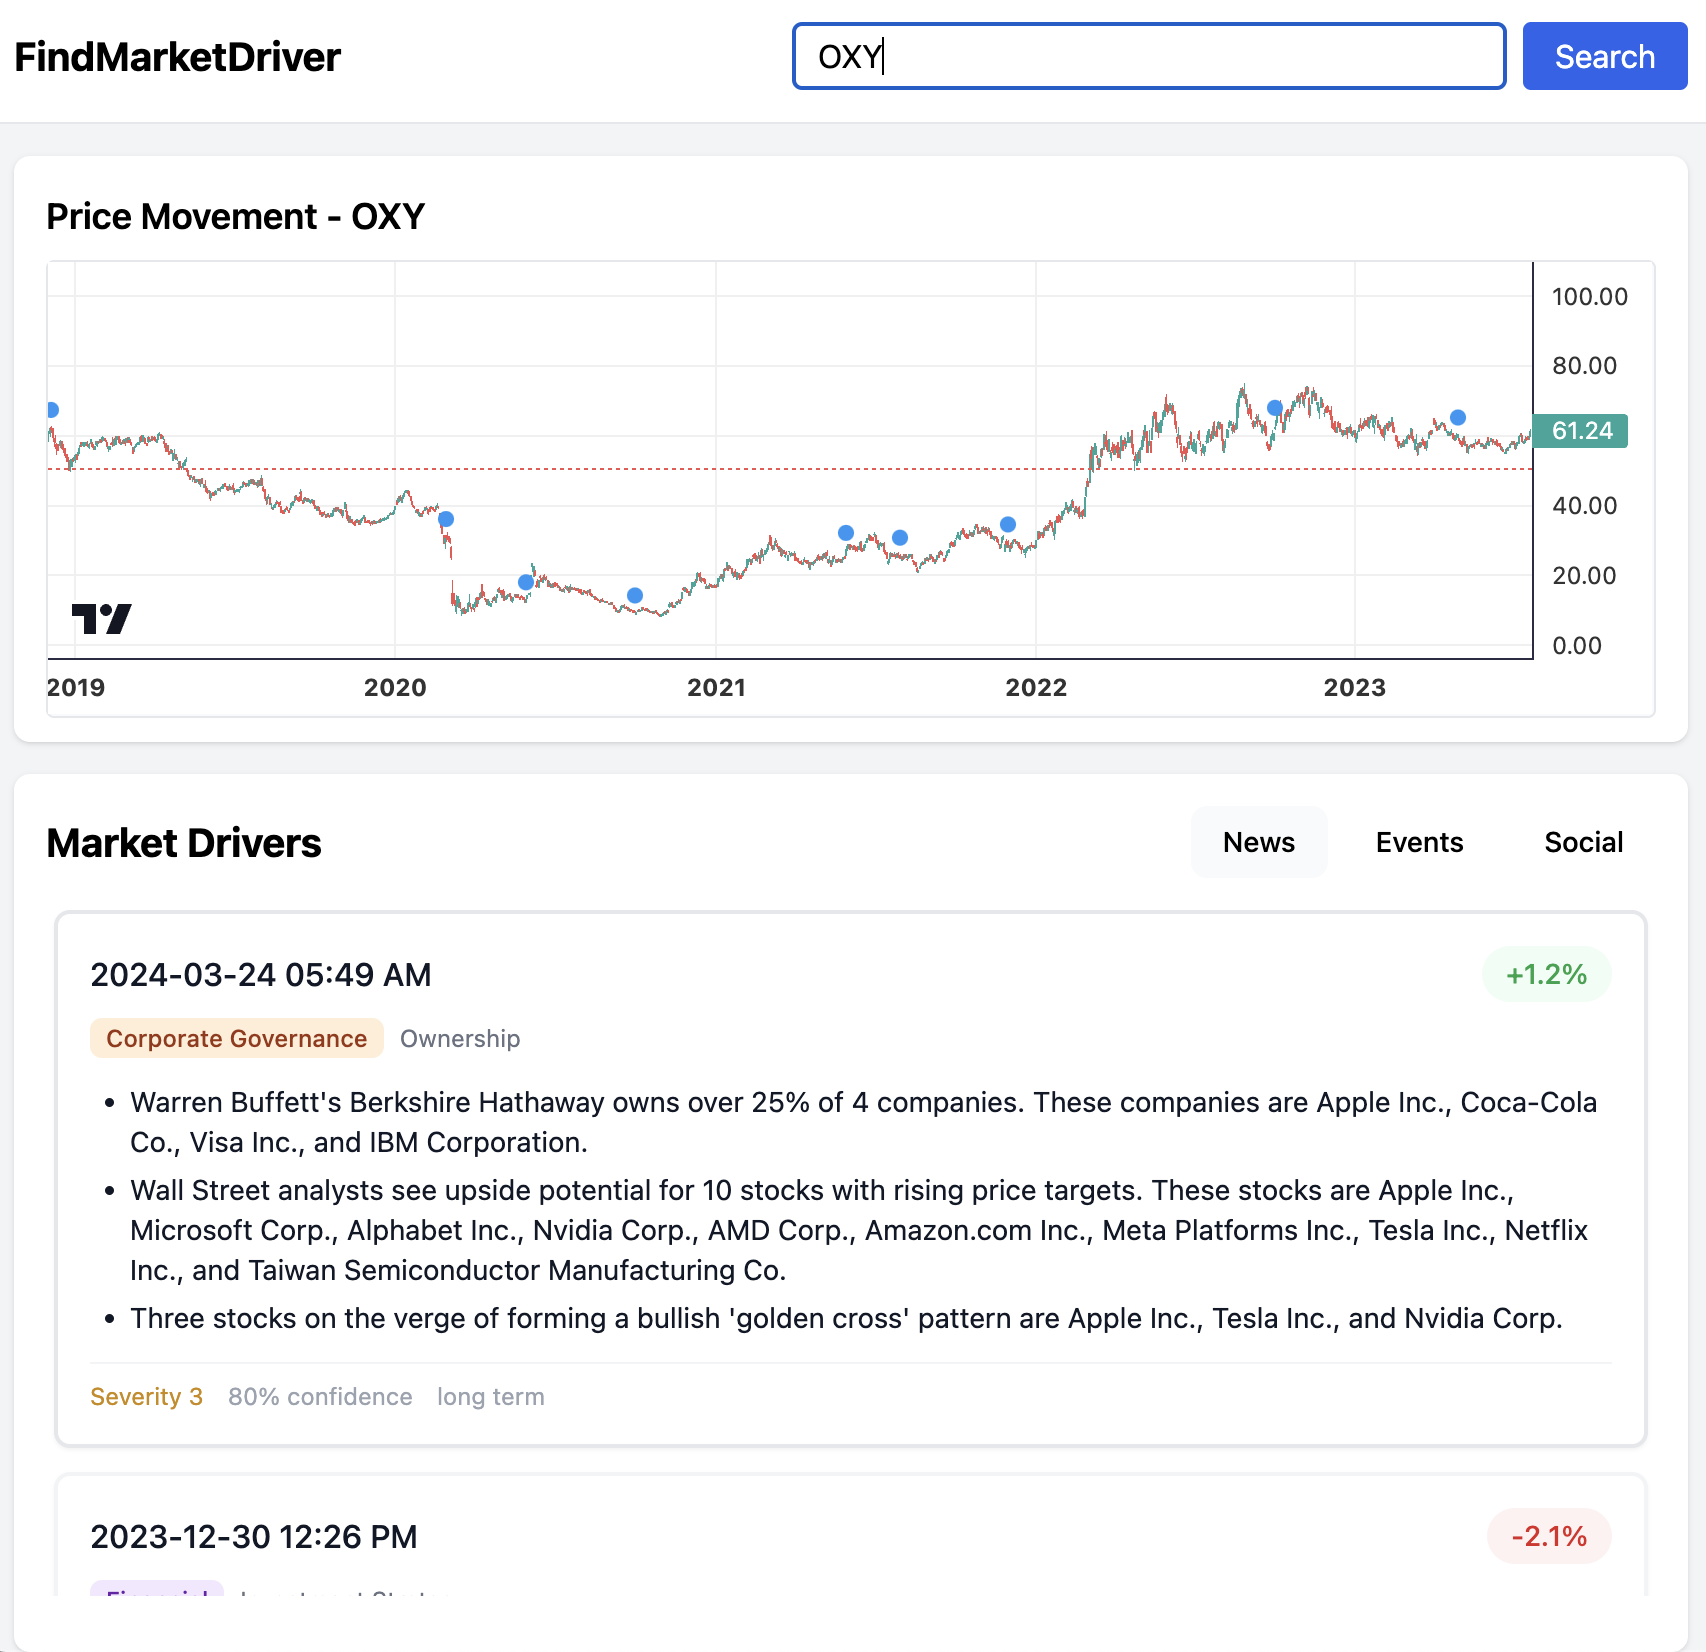
Task: Click the Severity 3 label
Action: [146, 1396]
